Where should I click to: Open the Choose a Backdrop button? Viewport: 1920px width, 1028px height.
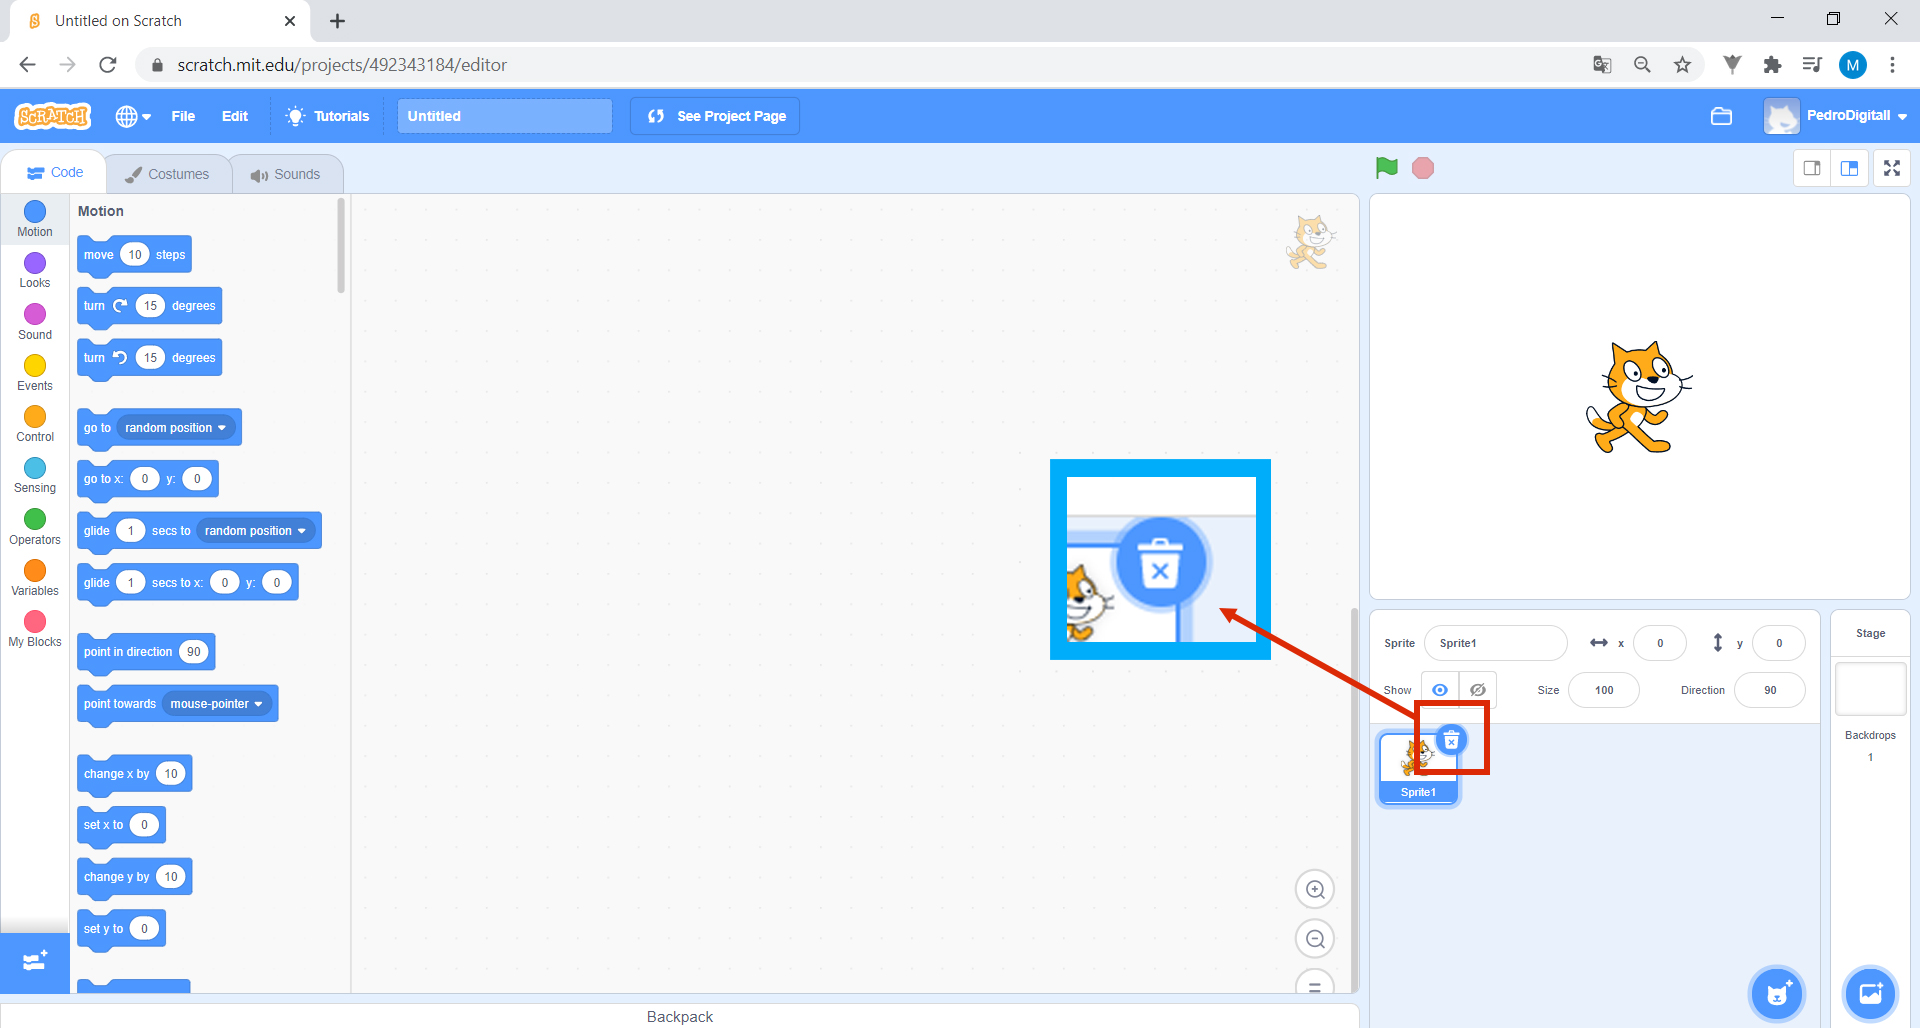(x=1870, y=993)
